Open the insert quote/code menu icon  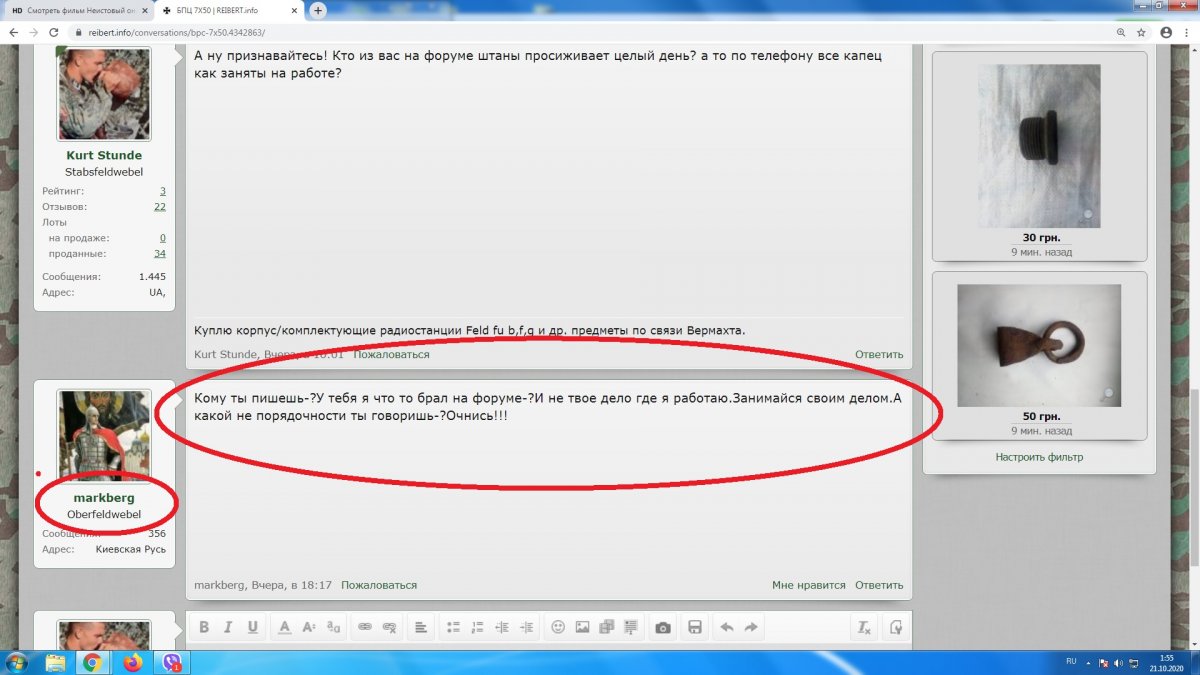631,627
